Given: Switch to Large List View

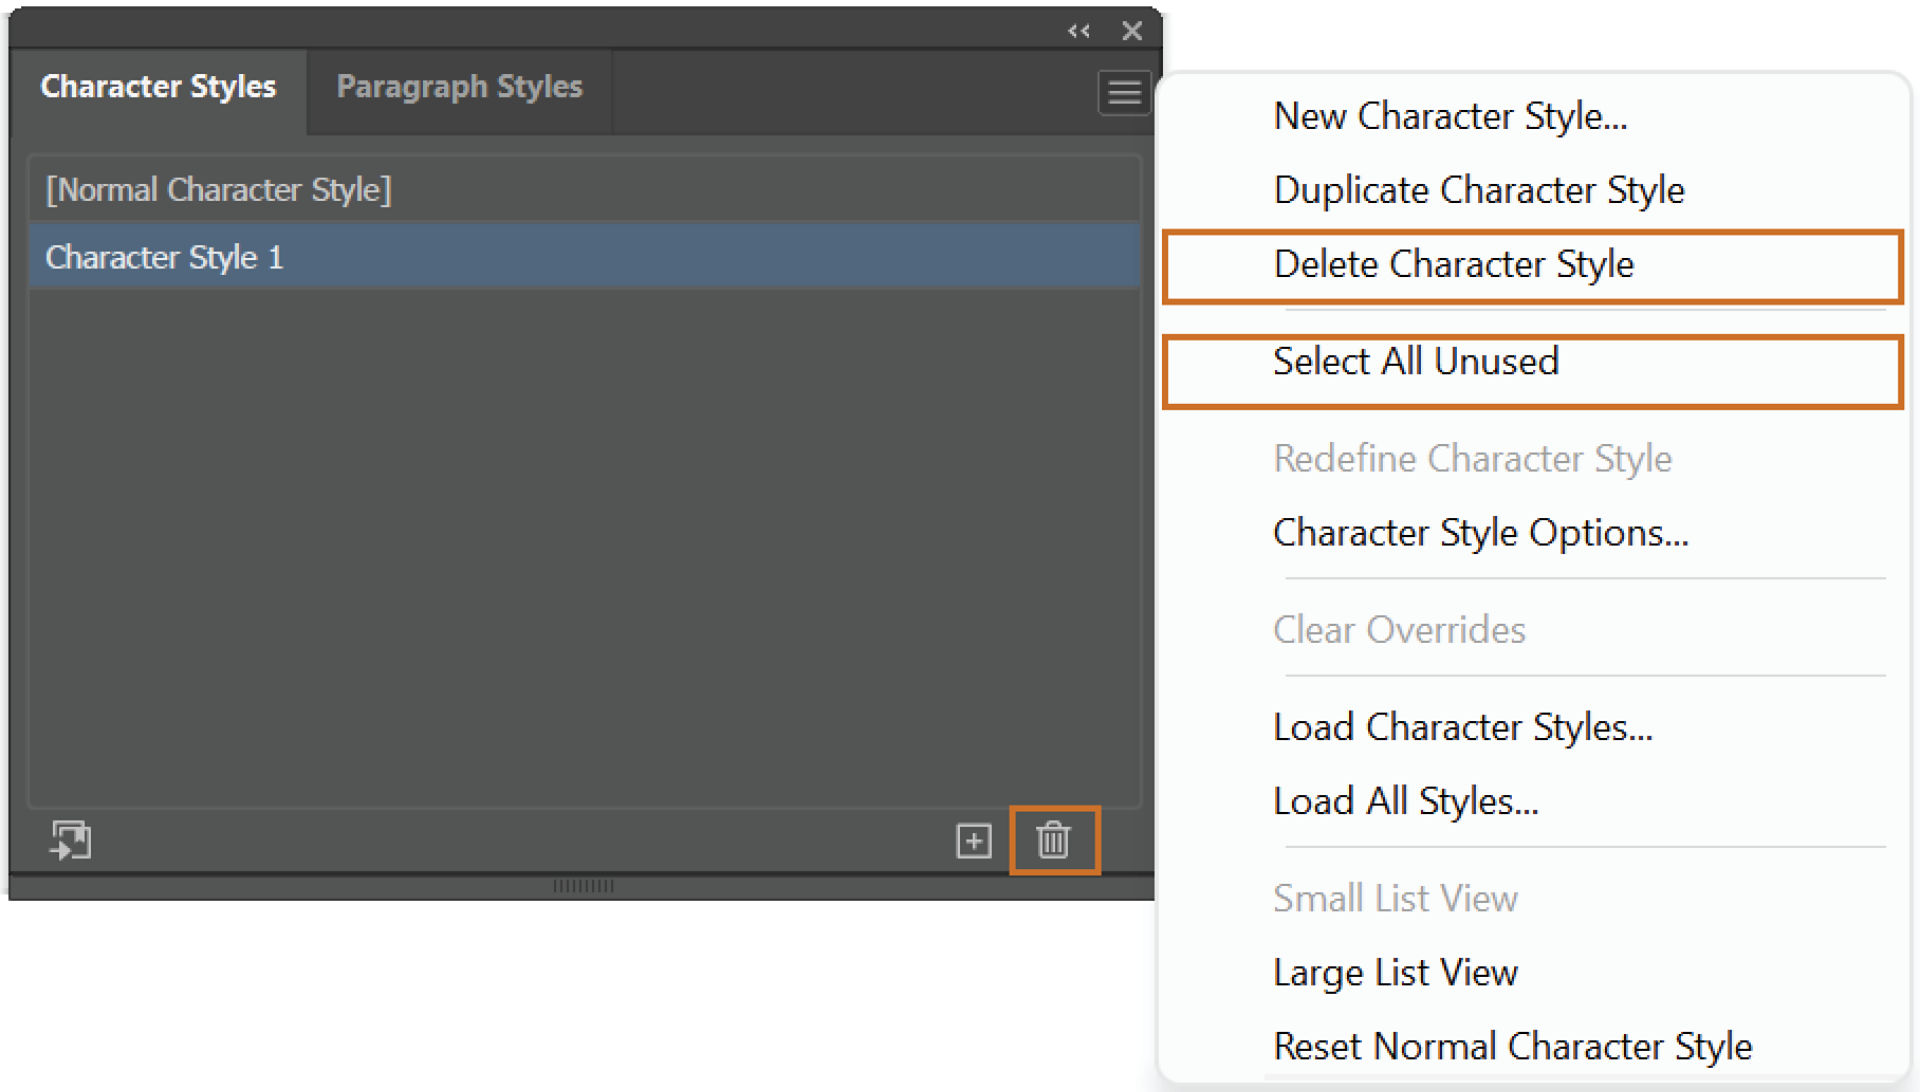Looking at the screenshot, I should coord(1395,971).
